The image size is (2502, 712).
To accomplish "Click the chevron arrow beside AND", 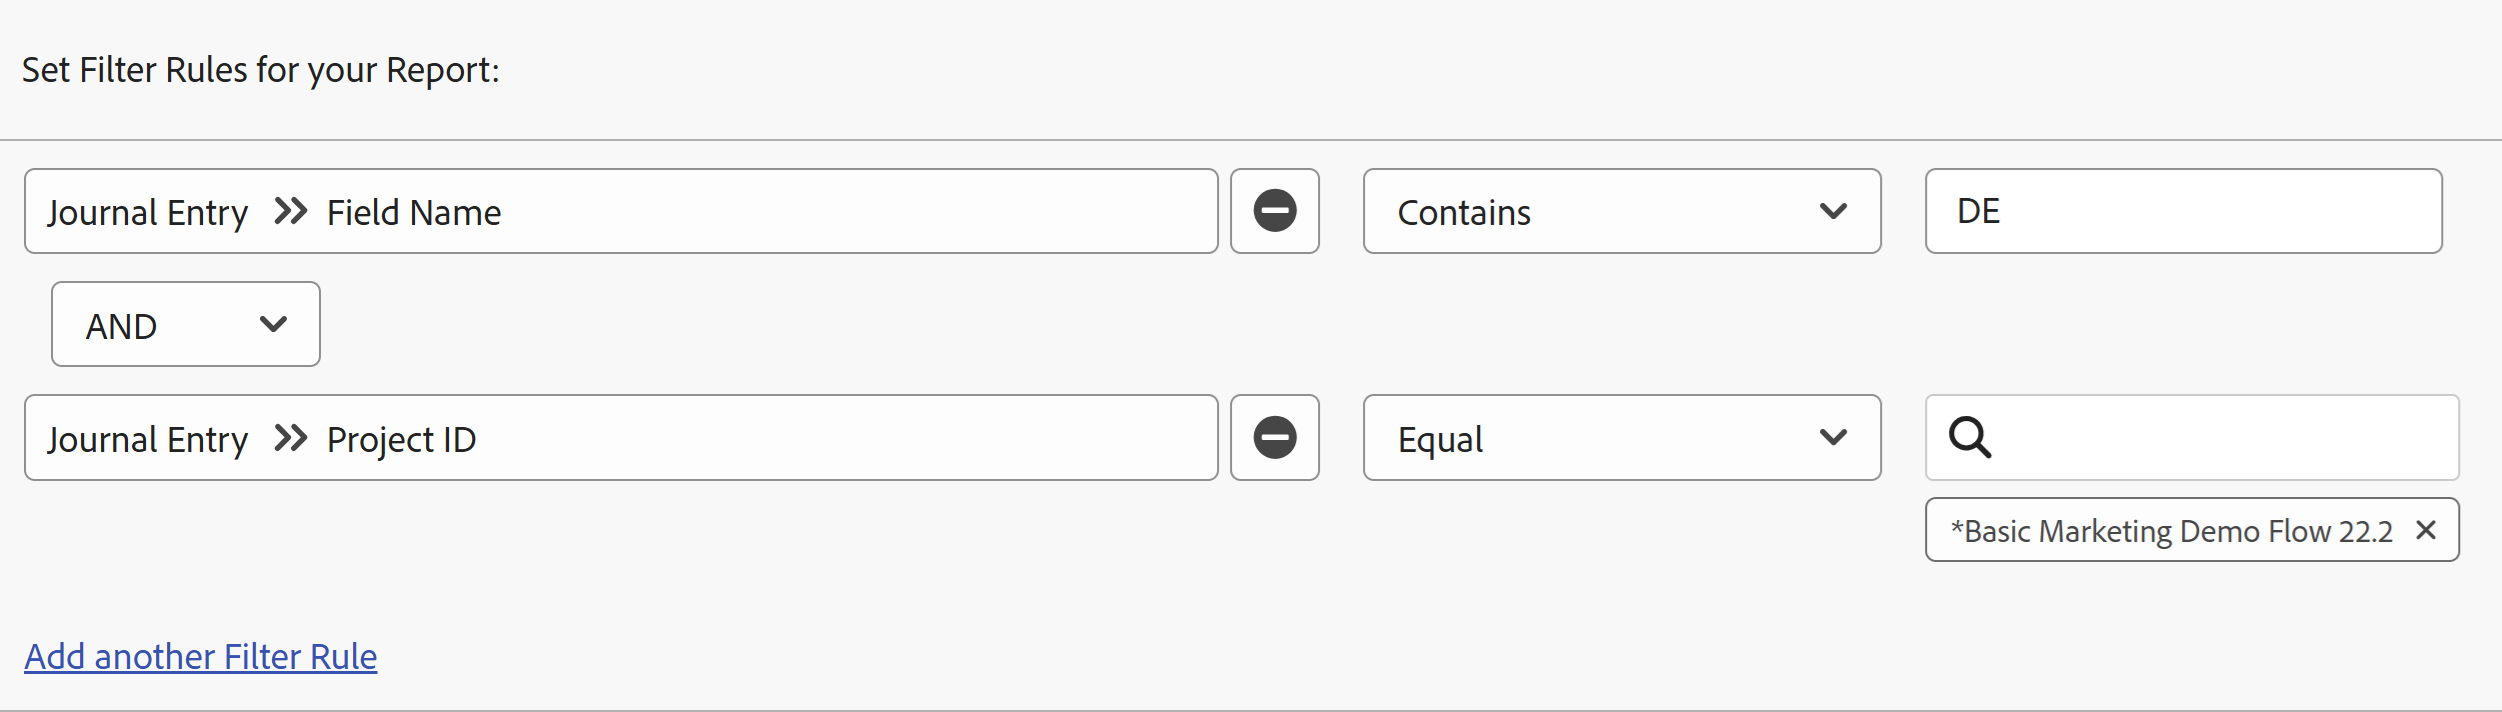I will [273, 324].
